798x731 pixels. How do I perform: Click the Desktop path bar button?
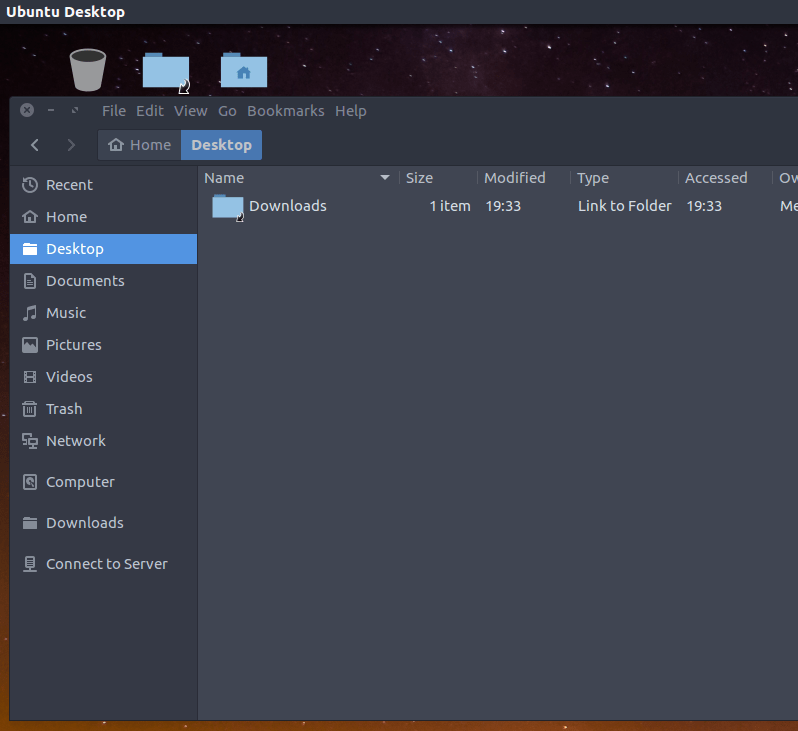tap(221, 145)
